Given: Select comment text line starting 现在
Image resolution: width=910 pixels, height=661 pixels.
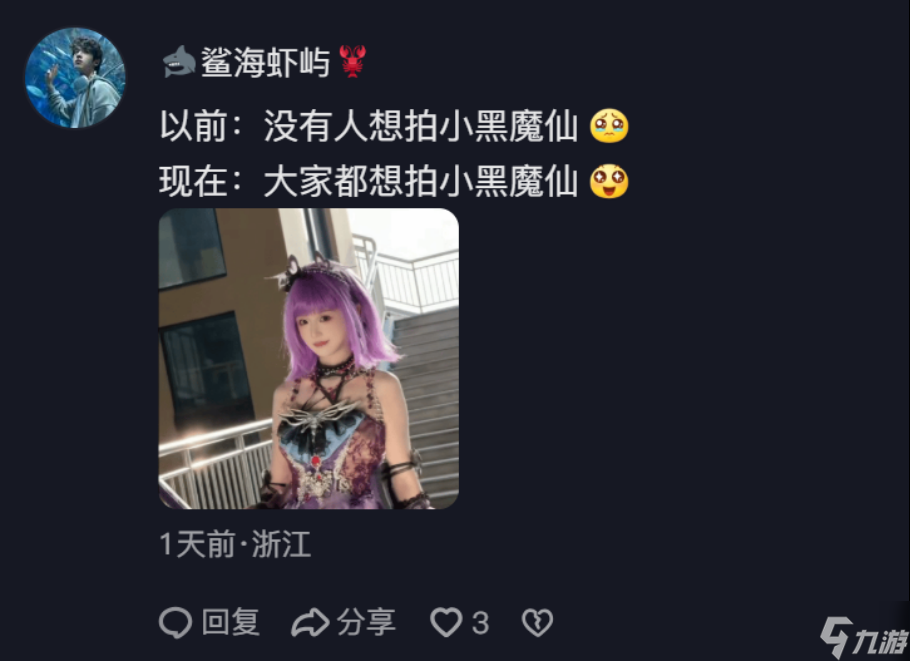Looking at the screenshot, I should pos(394,181).
